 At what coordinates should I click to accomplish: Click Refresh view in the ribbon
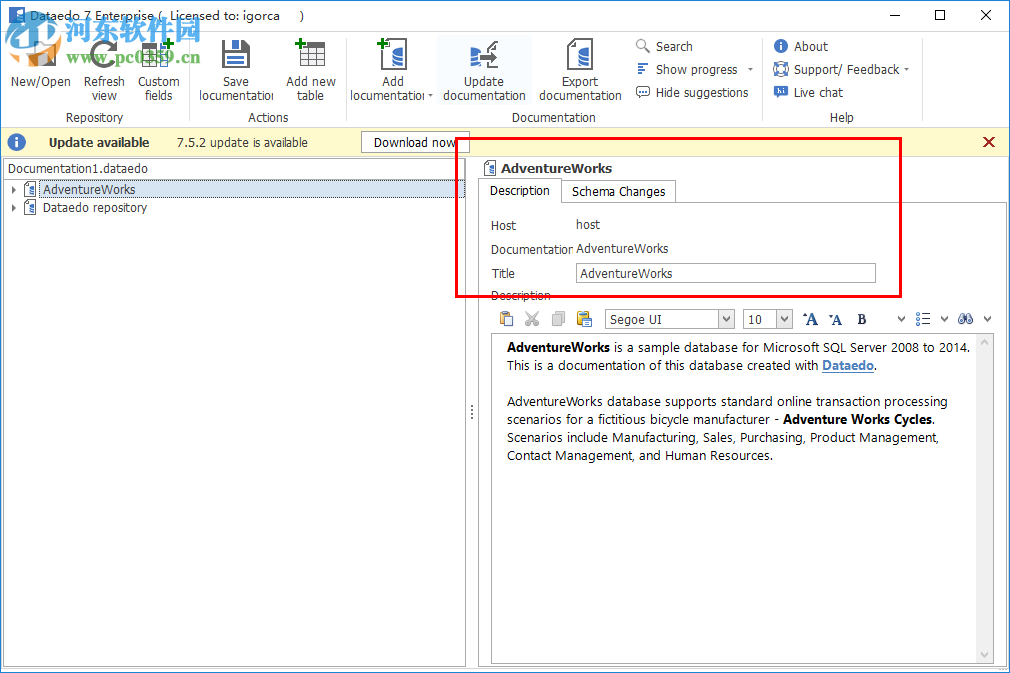(104, 70)
